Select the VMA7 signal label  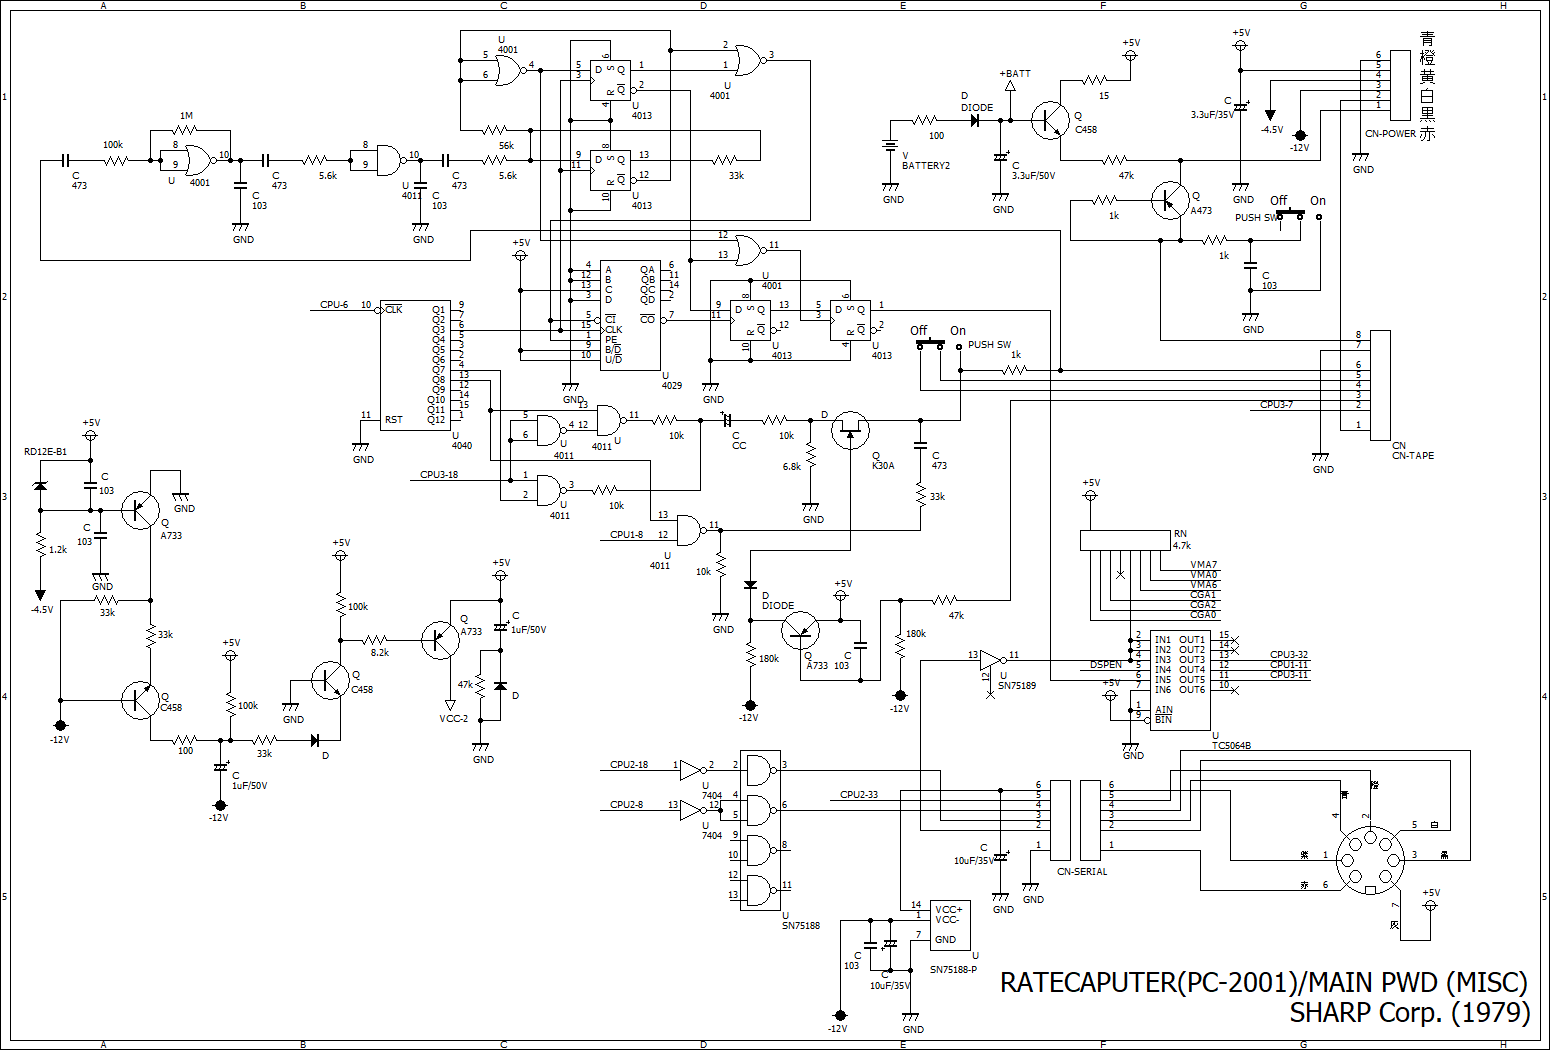1204,565
